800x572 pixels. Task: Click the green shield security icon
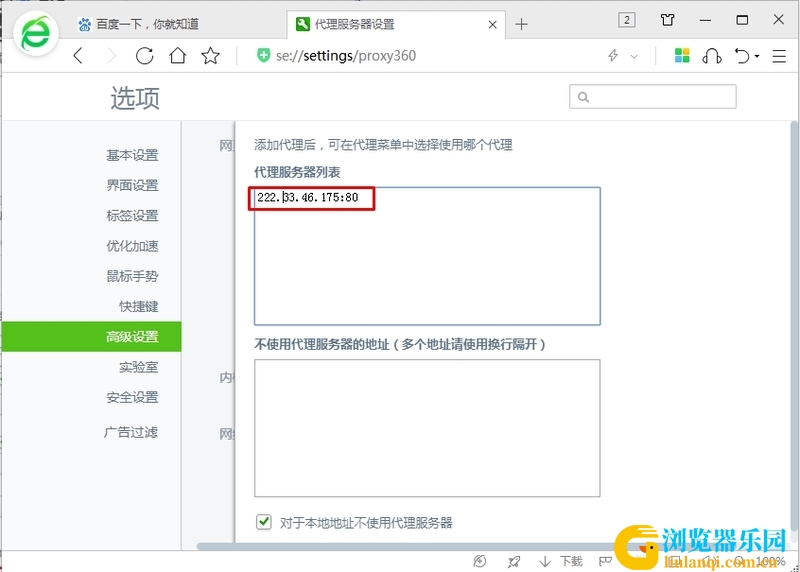point(263,55)
